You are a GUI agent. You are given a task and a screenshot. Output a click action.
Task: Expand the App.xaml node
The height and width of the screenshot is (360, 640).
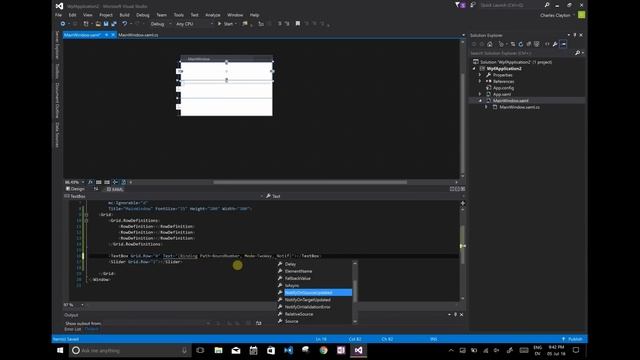point(480,94)
